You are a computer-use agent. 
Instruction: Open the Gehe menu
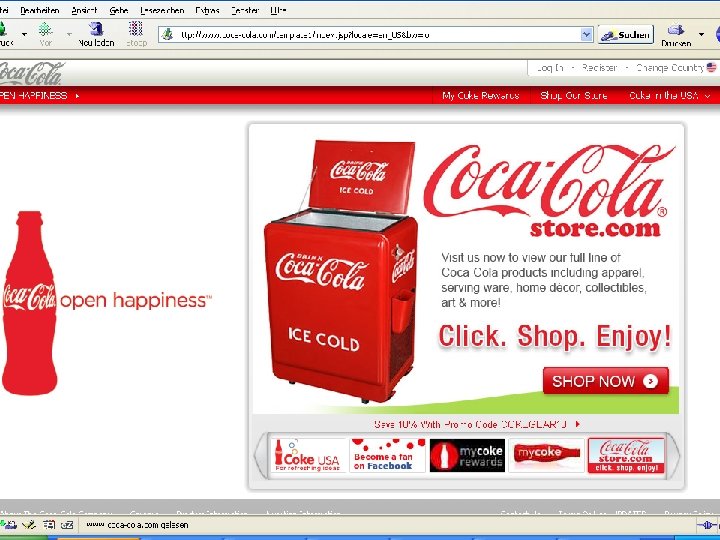tap(118, 10)
